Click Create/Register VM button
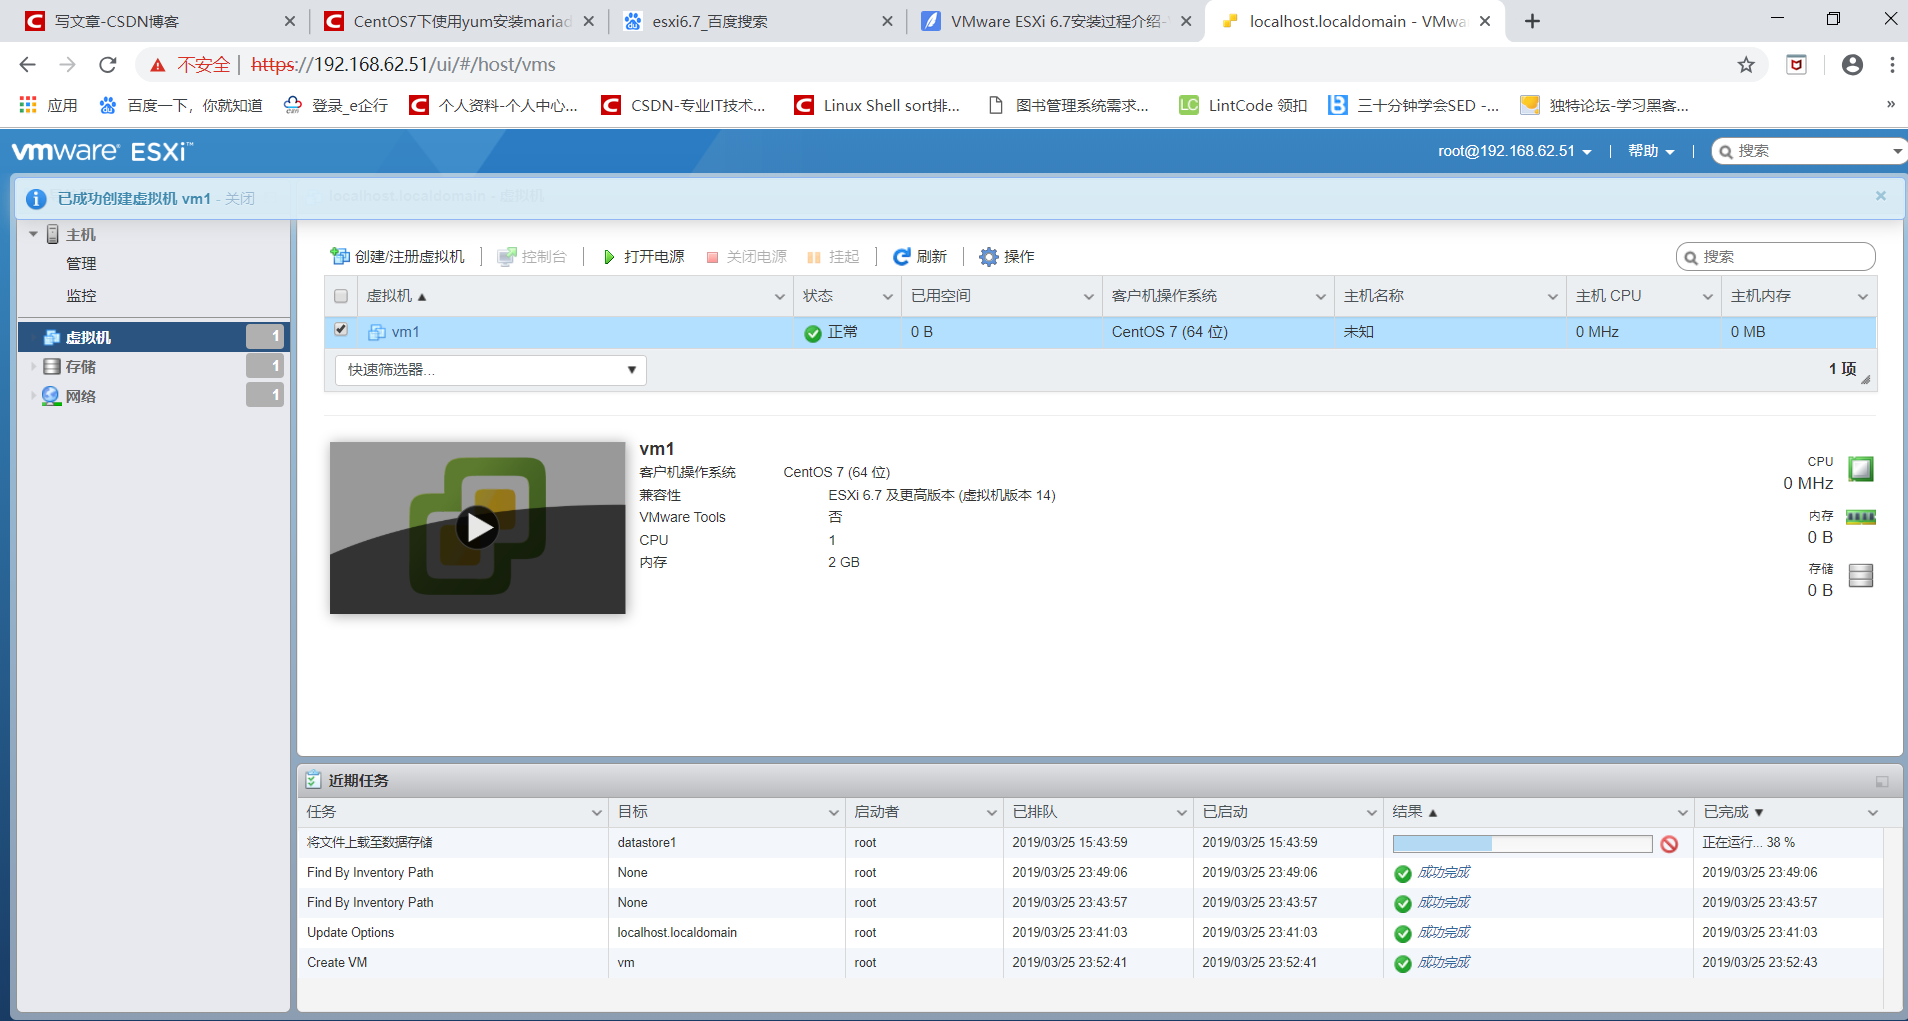This screenshot has width=1908, height=1021. 397,257
